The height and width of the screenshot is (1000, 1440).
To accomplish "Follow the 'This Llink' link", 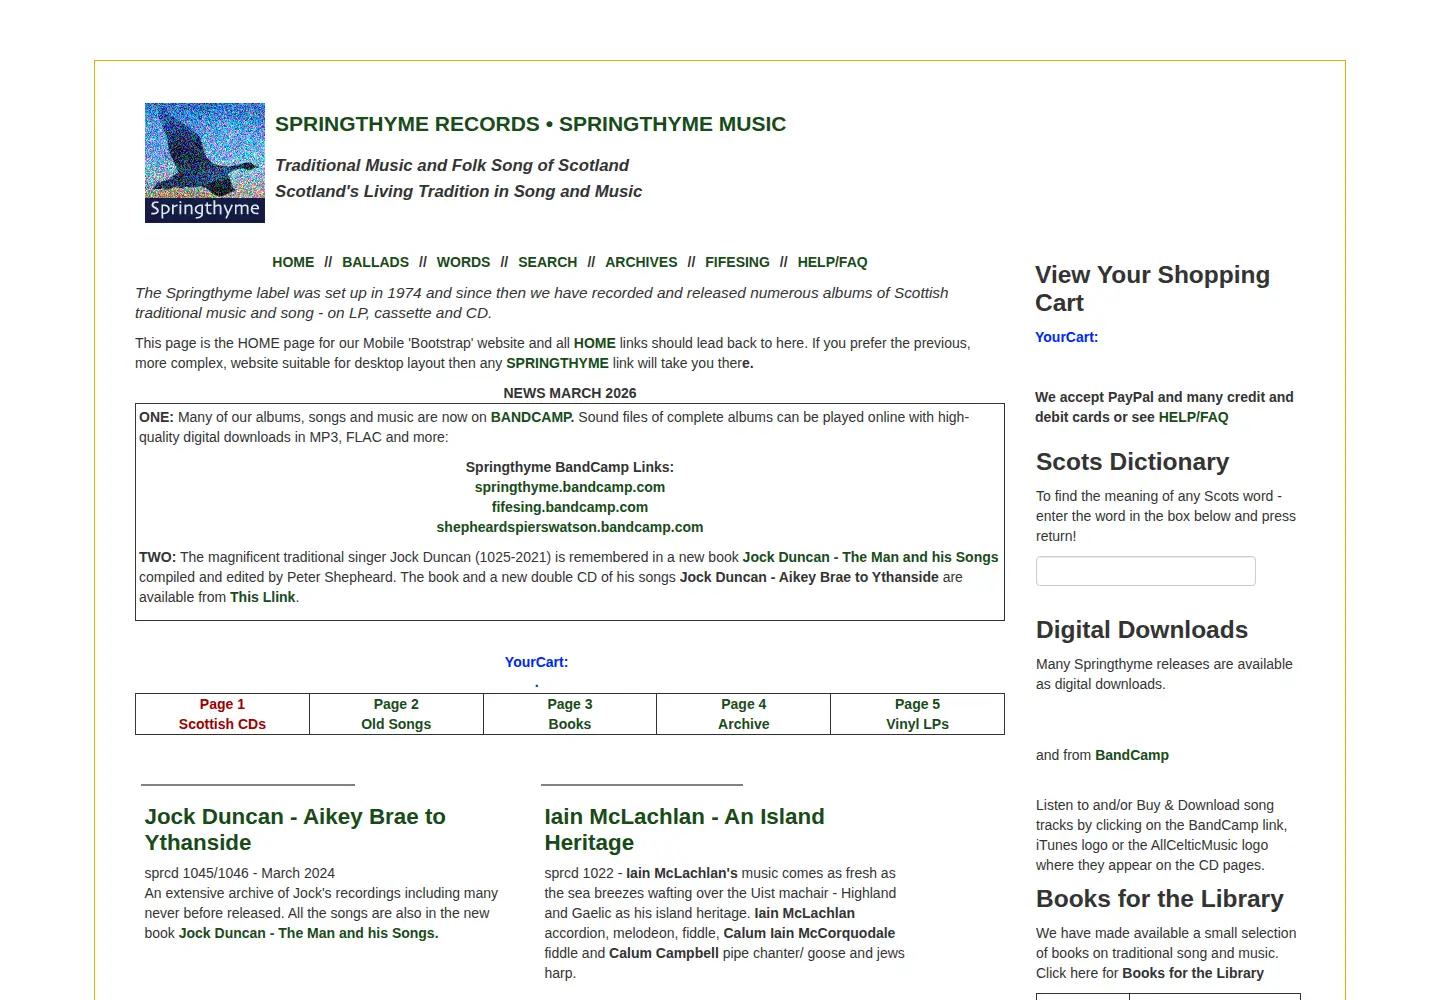I will point(263,597).
